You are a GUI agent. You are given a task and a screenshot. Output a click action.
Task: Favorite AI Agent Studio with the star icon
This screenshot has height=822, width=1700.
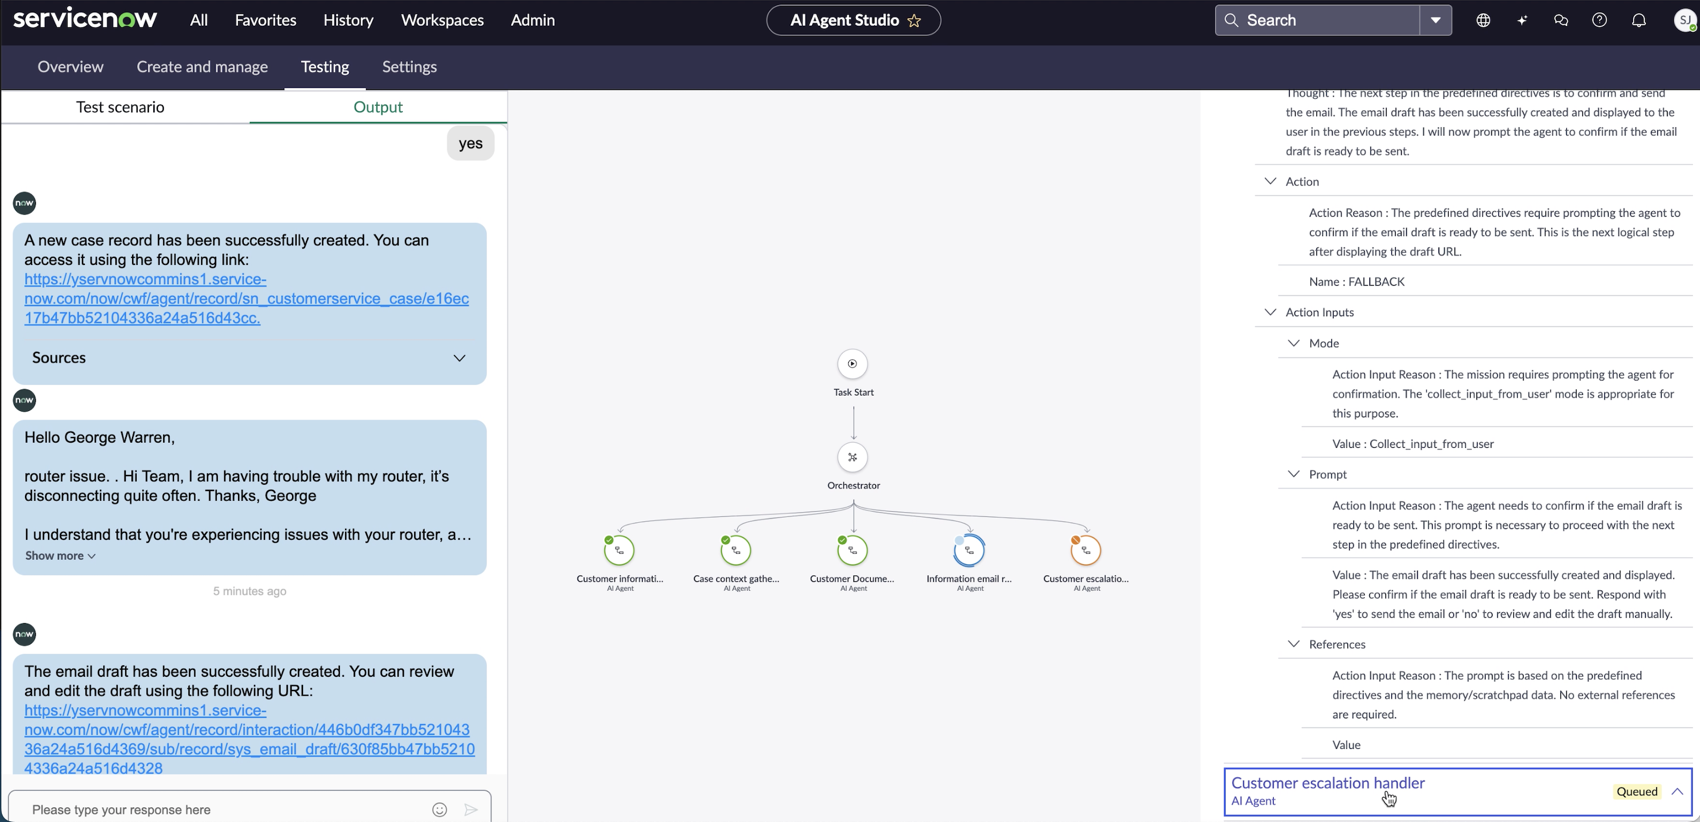(914, 21)
